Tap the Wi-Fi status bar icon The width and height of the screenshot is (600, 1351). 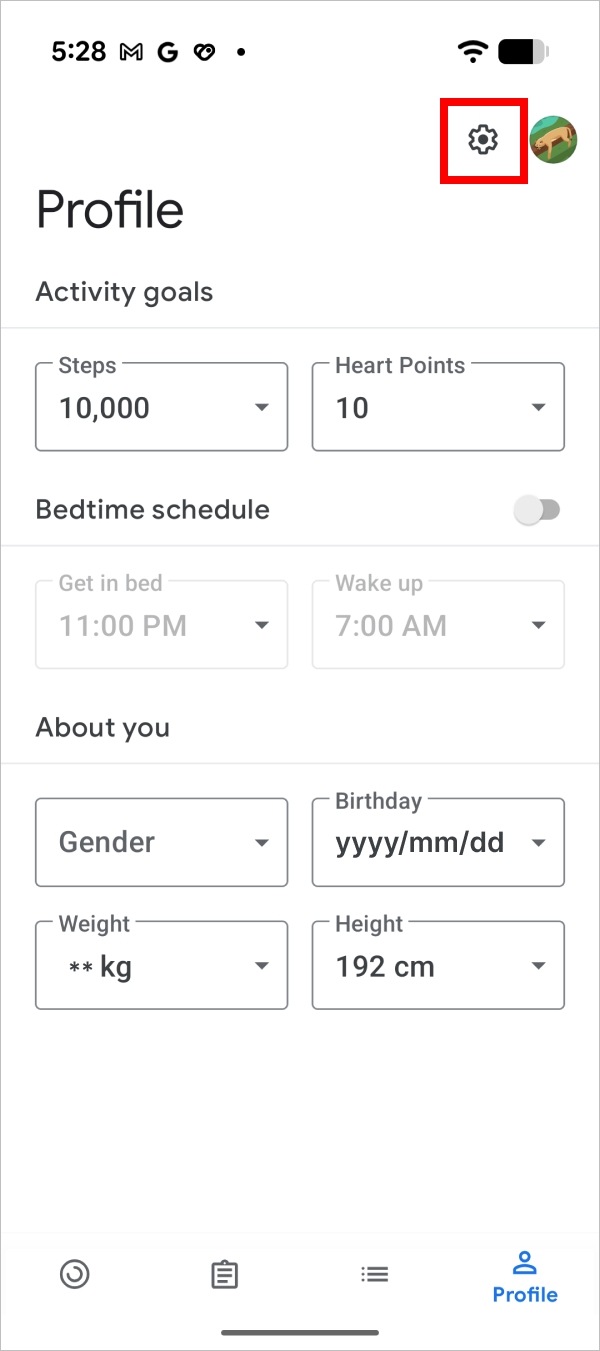click(472, 52)
